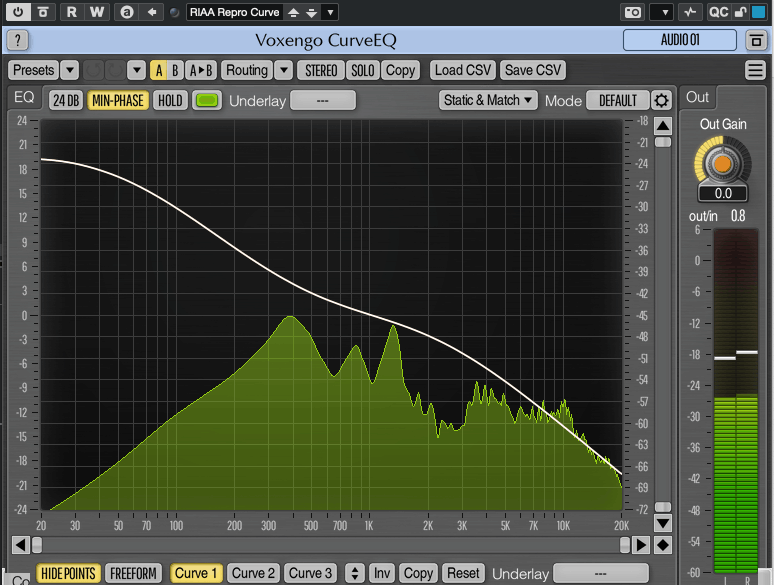
Task: Open the Static & Match dropdown
Action: [488, 100]
